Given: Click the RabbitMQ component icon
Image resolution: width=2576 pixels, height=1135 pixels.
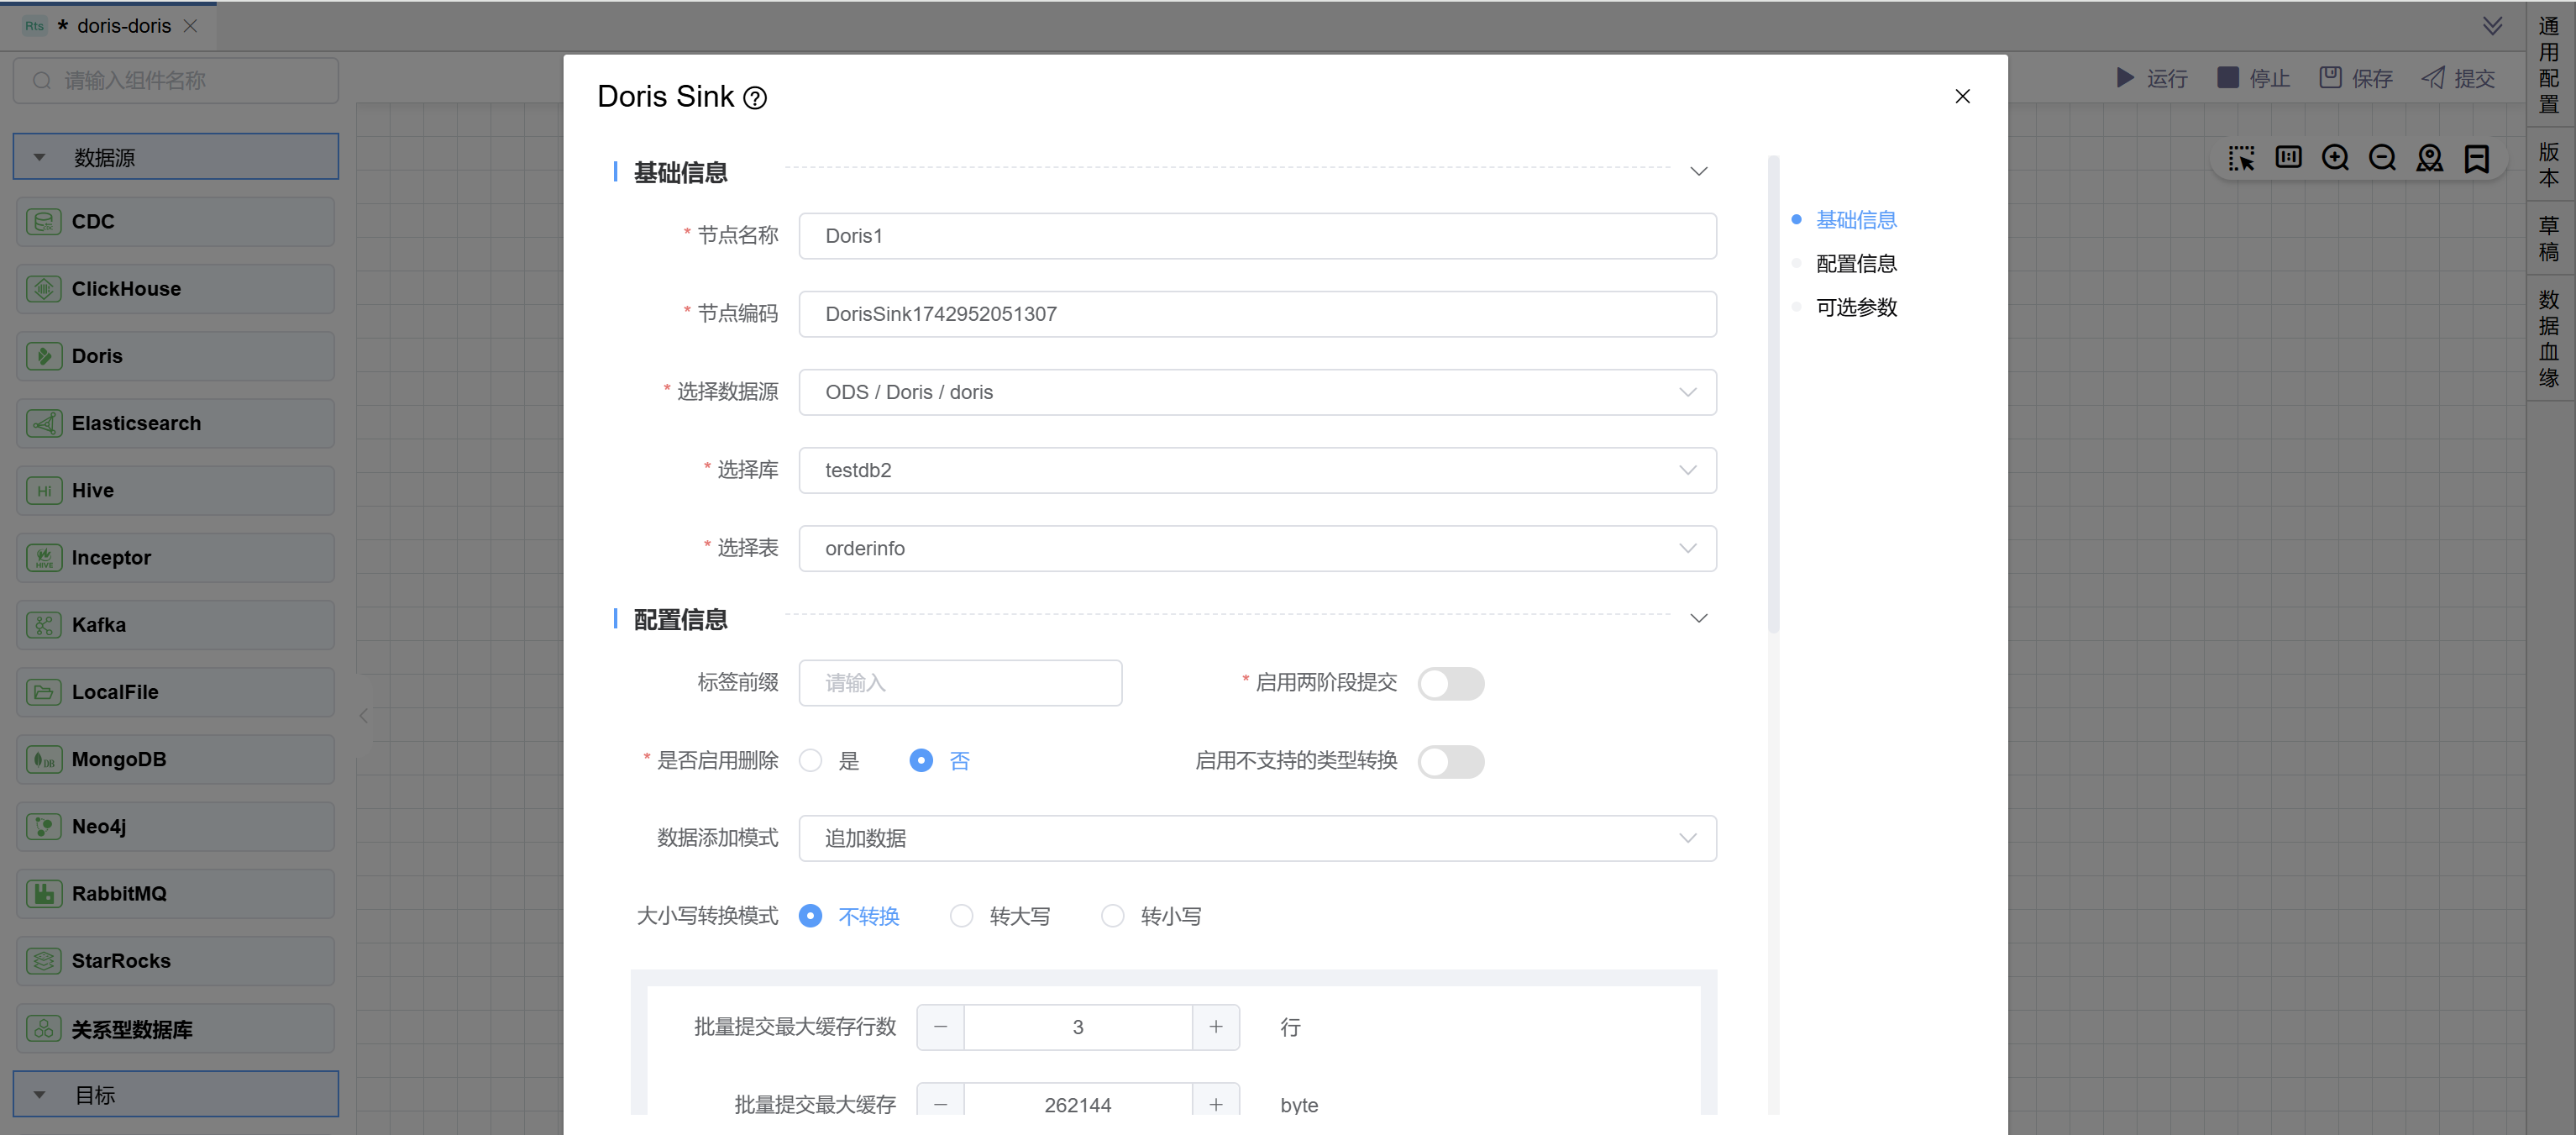Looking at the screenshot, I should pyautogui.click(x=44, y=893).
